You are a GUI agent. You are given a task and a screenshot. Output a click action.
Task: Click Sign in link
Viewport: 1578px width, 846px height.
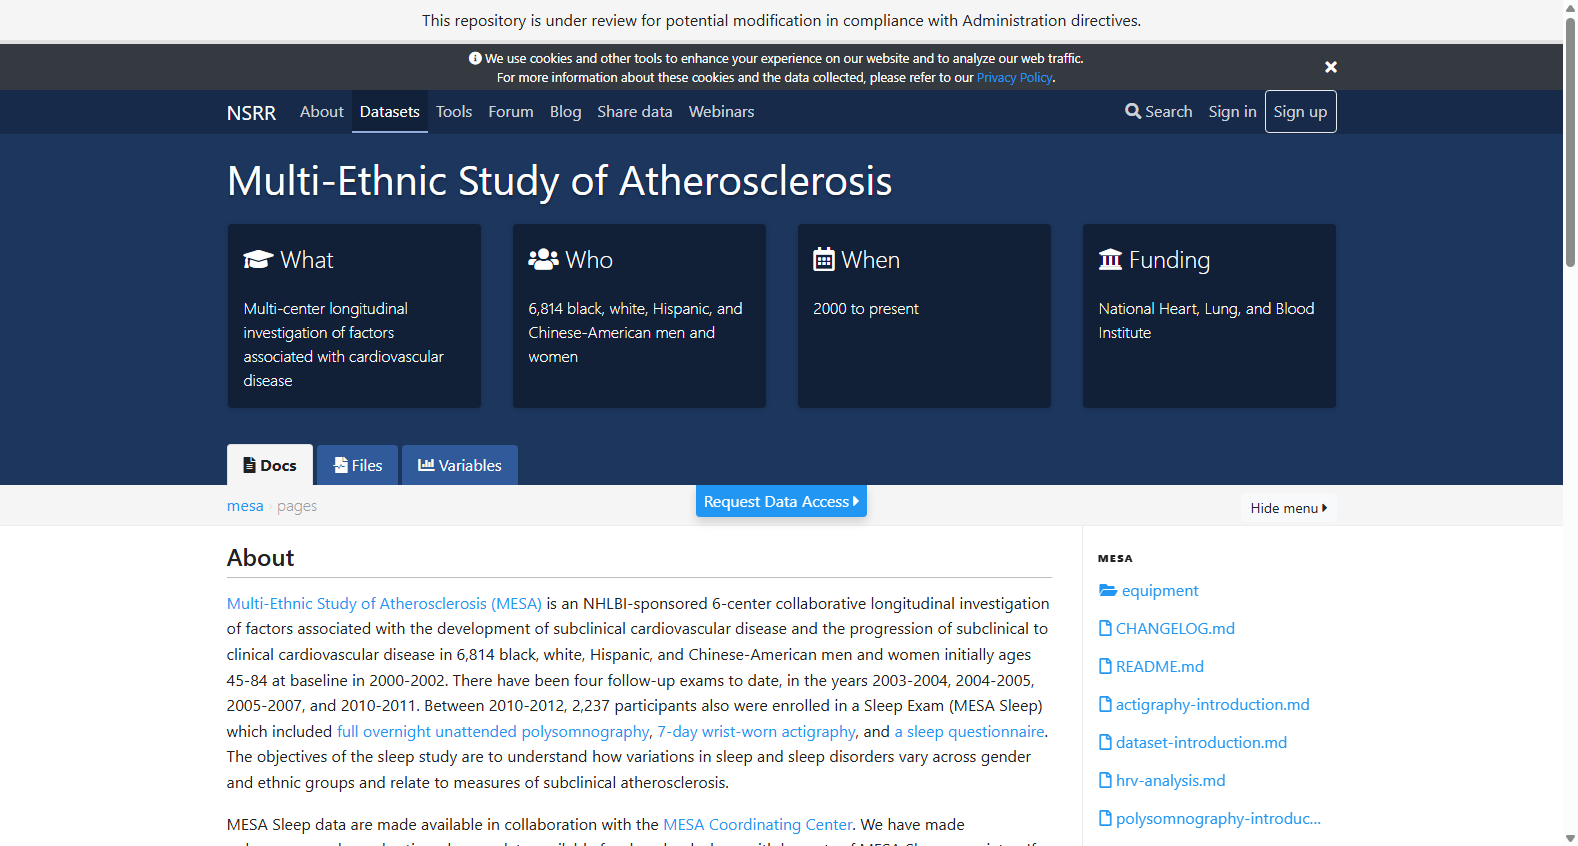click(x=1232, y=112)
